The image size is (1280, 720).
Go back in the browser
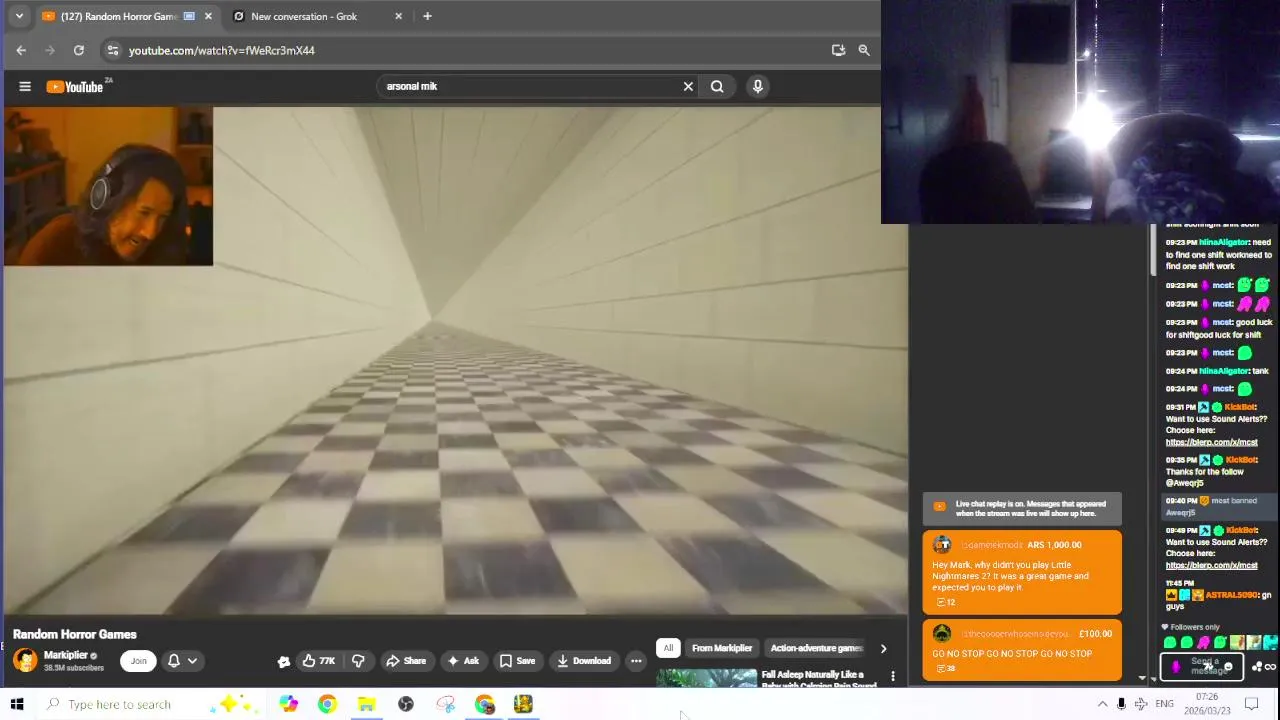pos(21,50)
